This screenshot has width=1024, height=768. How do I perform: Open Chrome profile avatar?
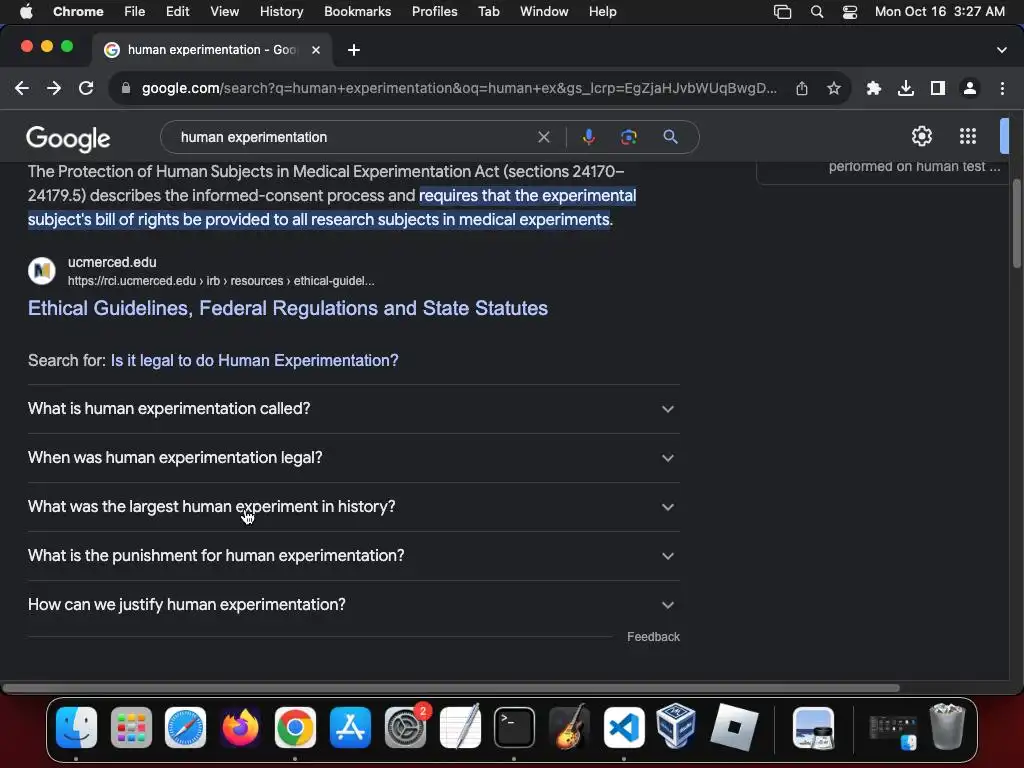pyautogui.click(x=970, y=88)
